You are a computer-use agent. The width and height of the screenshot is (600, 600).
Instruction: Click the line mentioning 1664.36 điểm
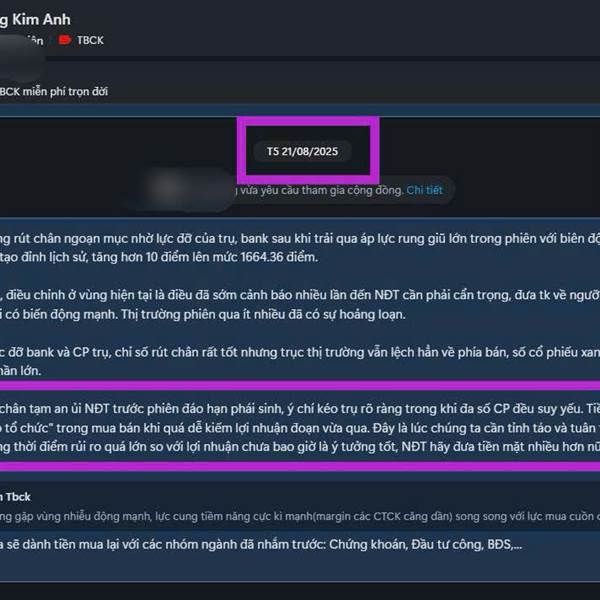tap(159, 257)
